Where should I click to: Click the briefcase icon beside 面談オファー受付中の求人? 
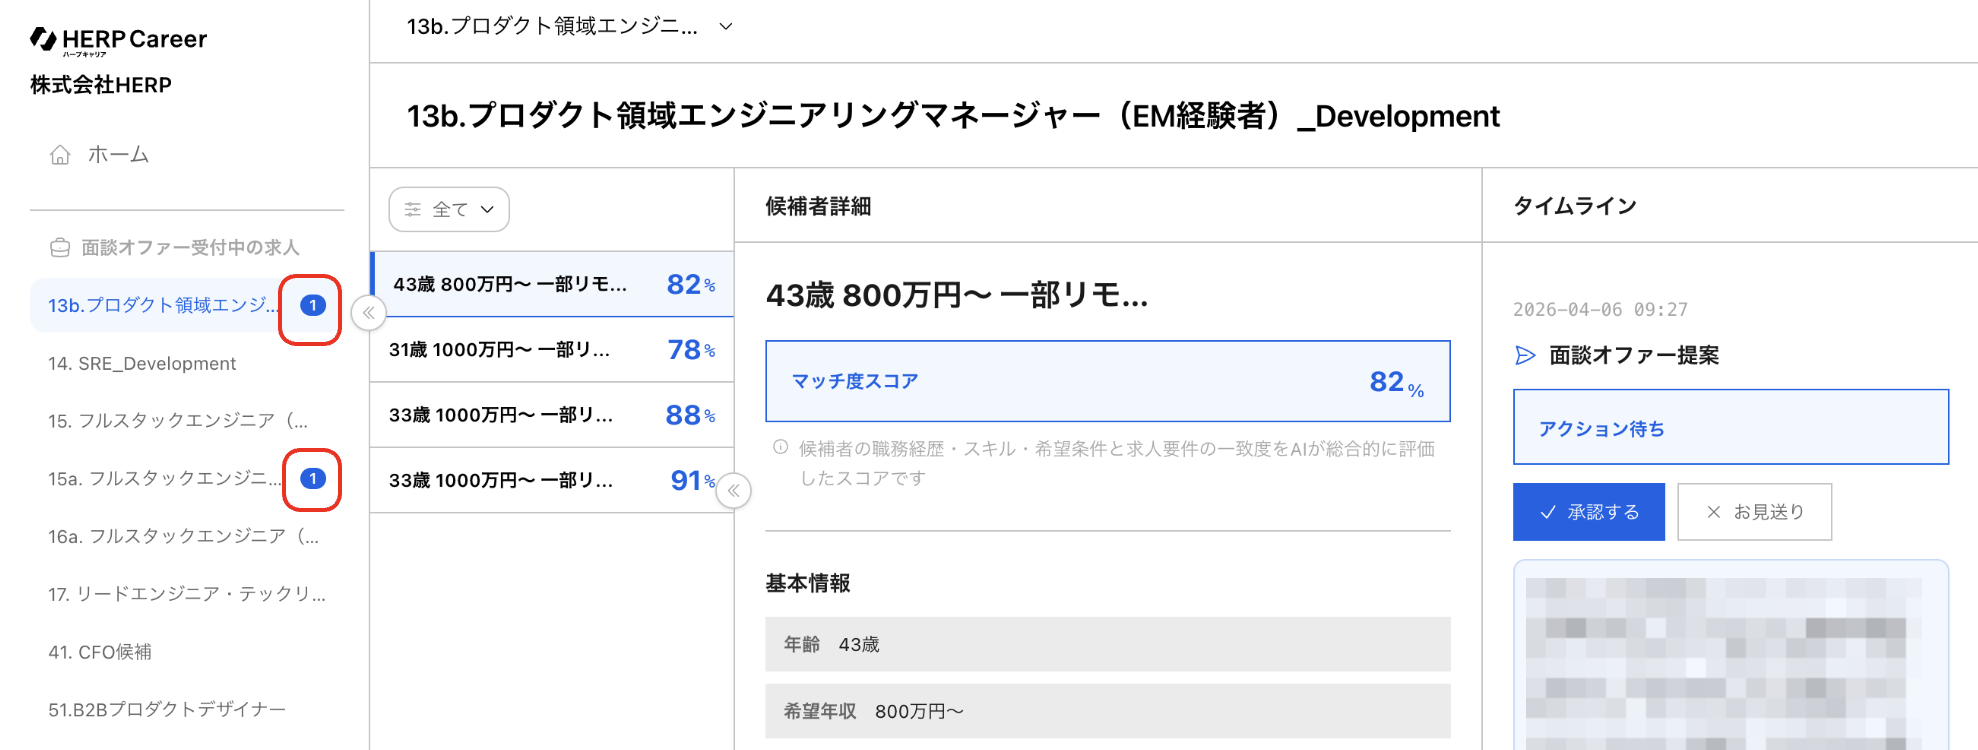(x=60, y=247)
